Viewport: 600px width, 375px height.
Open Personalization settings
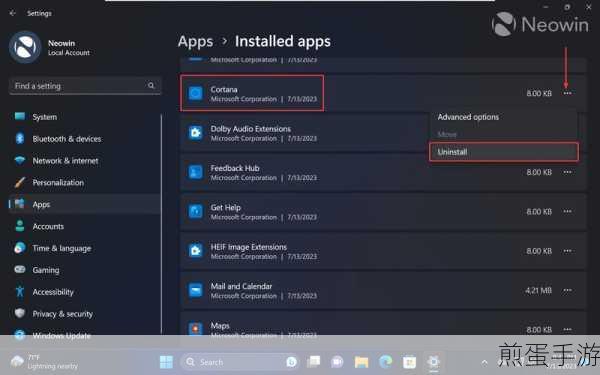(x=85, y=183)
